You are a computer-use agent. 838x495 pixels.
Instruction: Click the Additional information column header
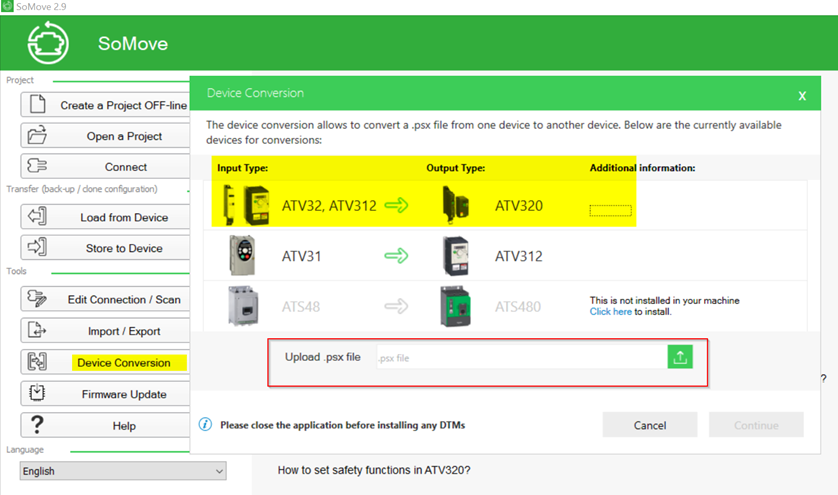pyautogui.click(x=642, y=168)
